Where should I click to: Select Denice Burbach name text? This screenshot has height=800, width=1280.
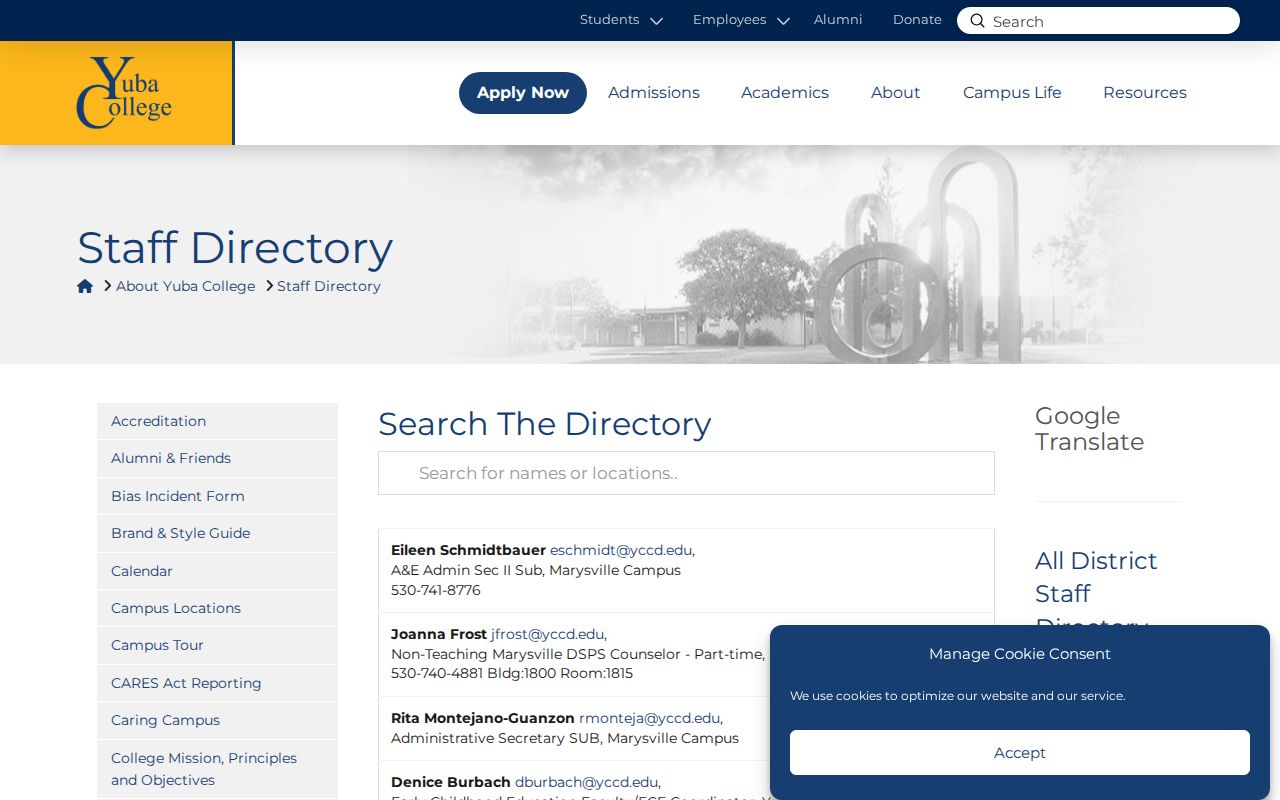(x=451, y=782)
